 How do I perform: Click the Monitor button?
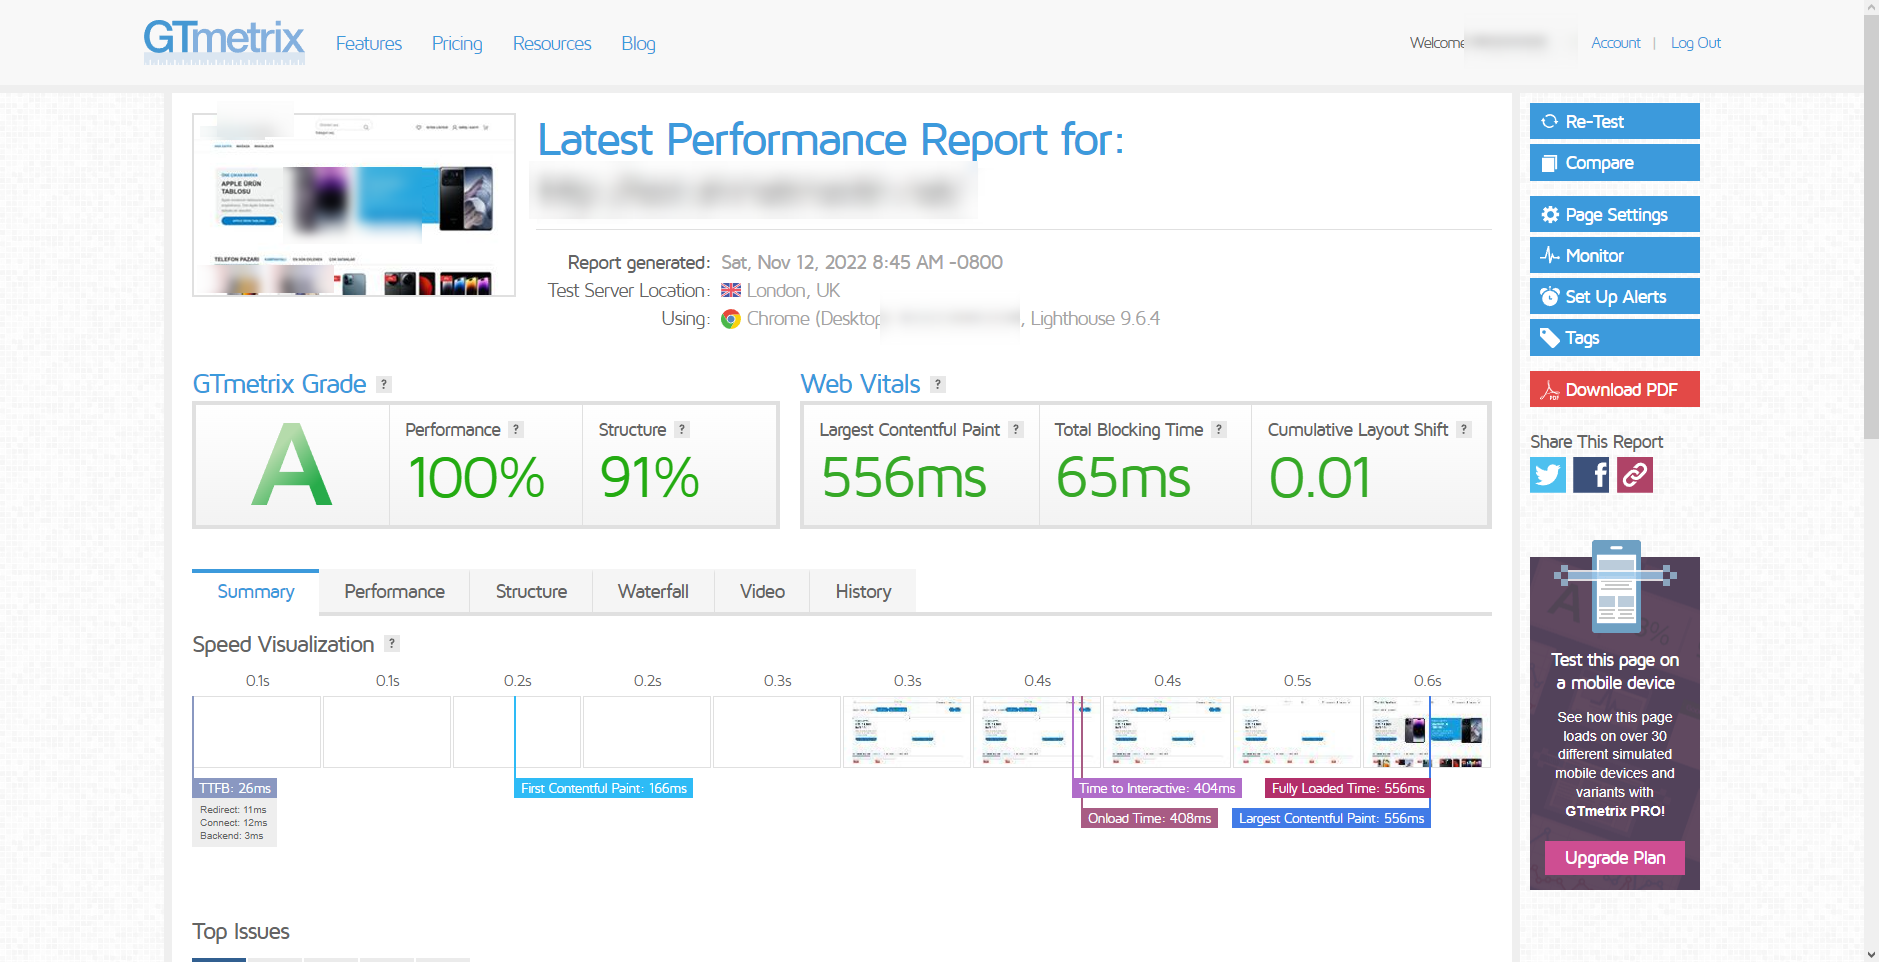pos(1615,255)
